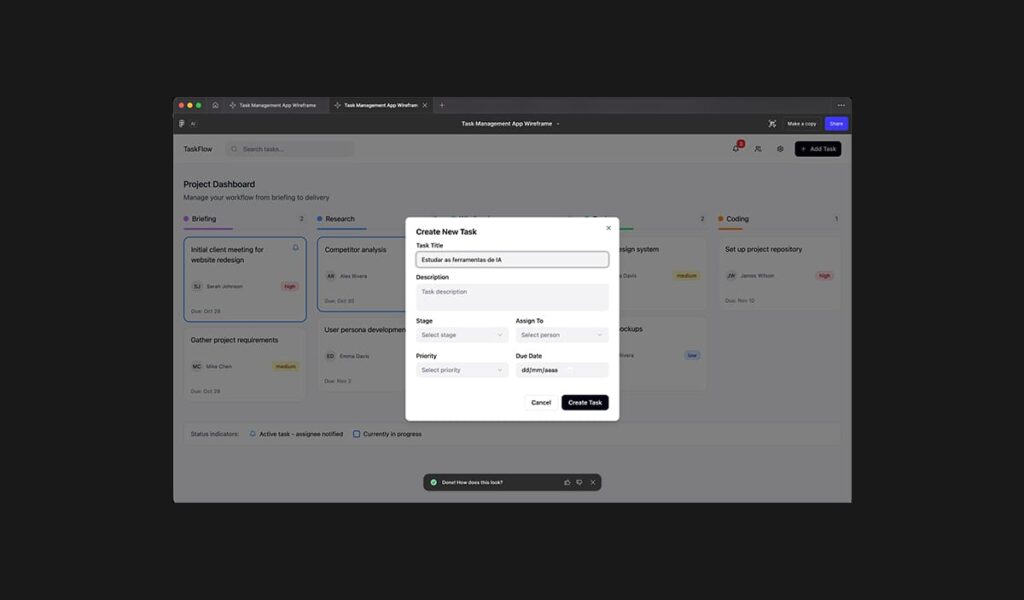Viewport: 1024px width, 600px height.
Task: Open the 'Select priority' dropdown
Action: tap(461, 369)
